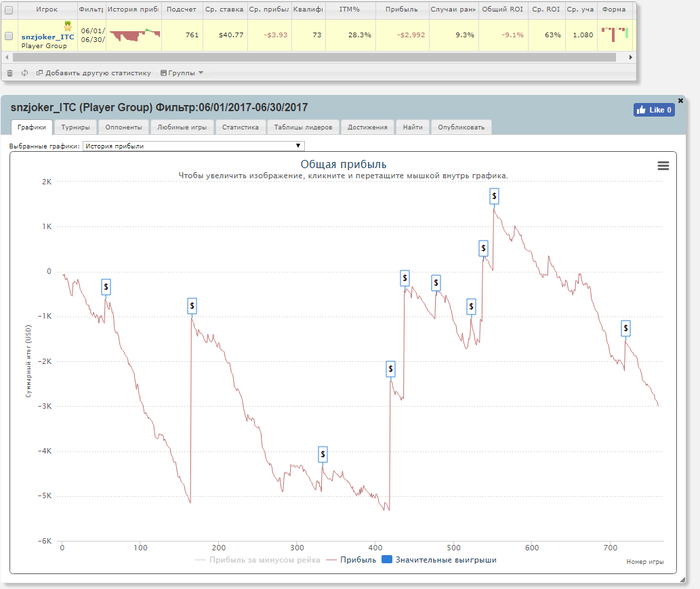Click the $ marker near game 437
This screenshot has height=589, width=700.
(405, 278)
